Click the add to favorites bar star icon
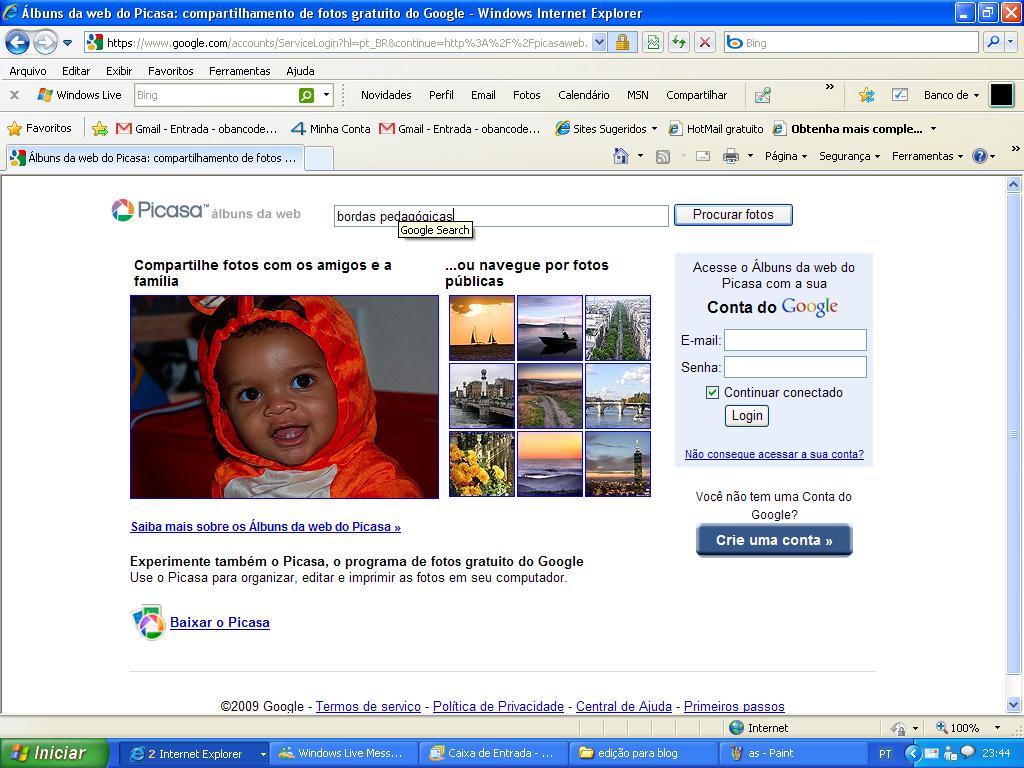Screen dimensions: 1024x768 point(100,129)
